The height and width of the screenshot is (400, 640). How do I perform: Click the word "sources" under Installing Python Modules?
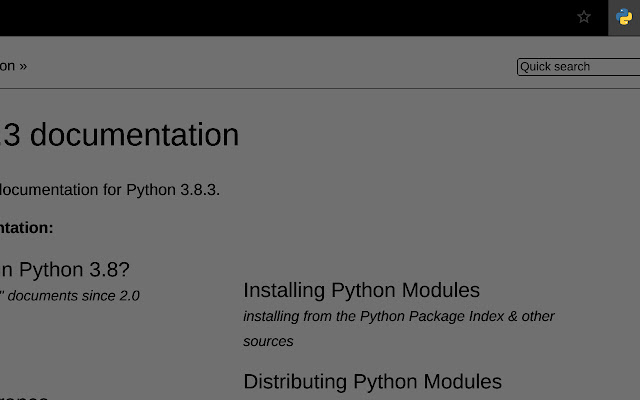point(268,341)
